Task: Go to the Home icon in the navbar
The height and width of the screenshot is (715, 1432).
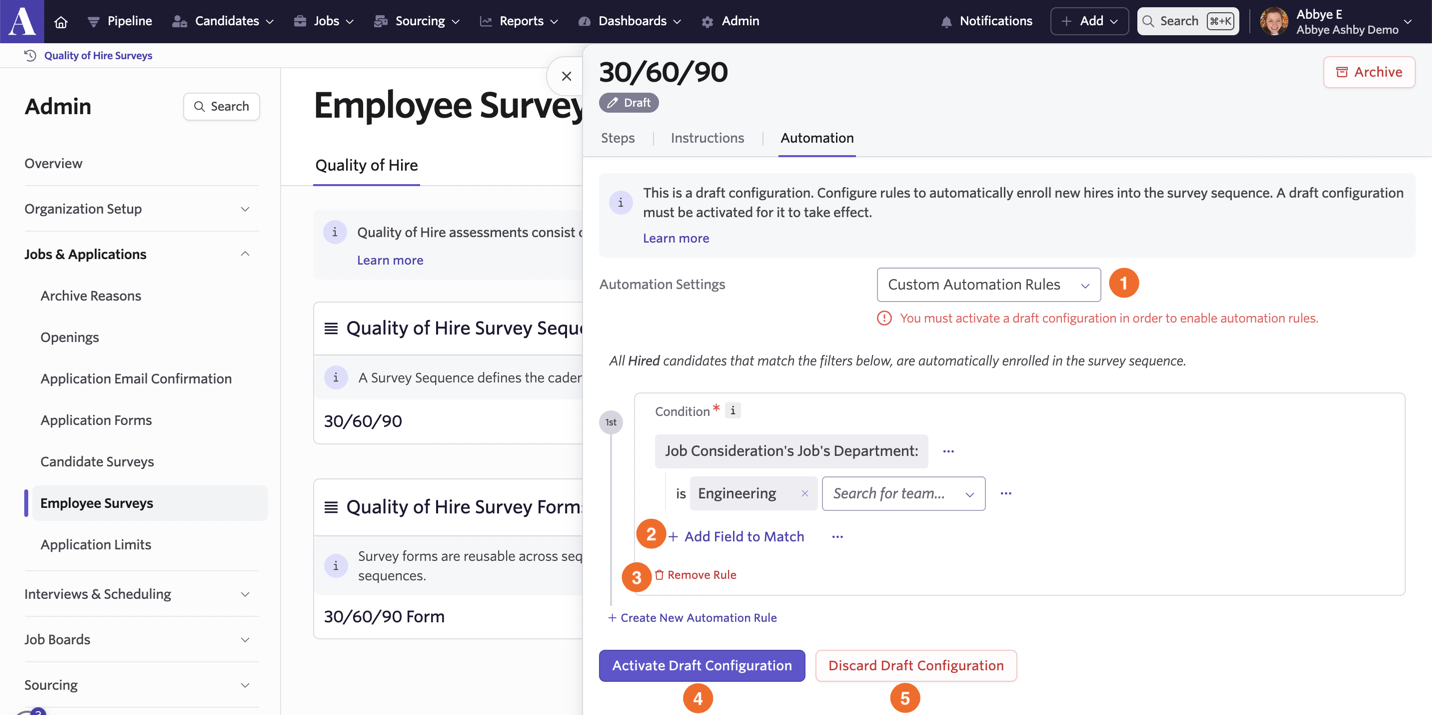Action: pos(61,21)
